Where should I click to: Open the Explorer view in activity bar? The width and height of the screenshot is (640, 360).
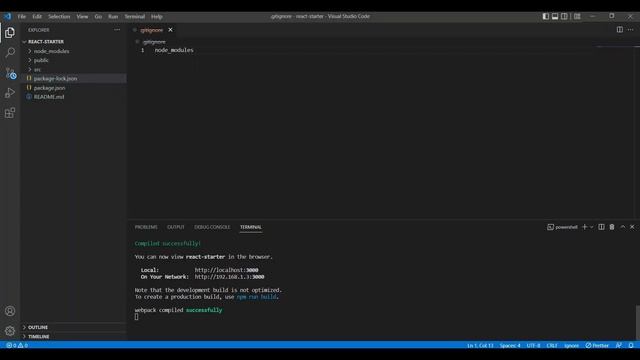[x=10, y=33]
